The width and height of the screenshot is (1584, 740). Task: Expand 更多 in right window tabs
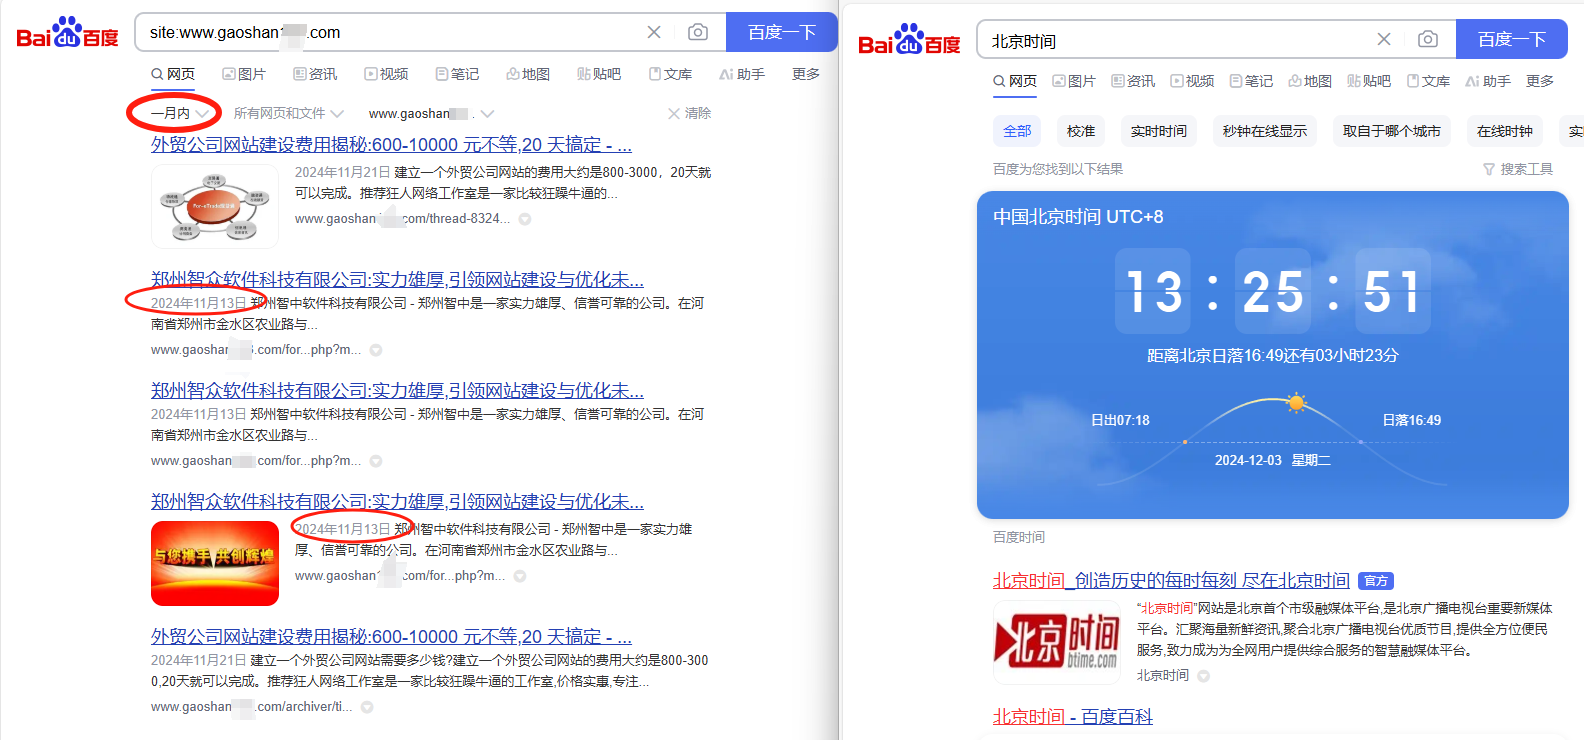click(1540, 81)
